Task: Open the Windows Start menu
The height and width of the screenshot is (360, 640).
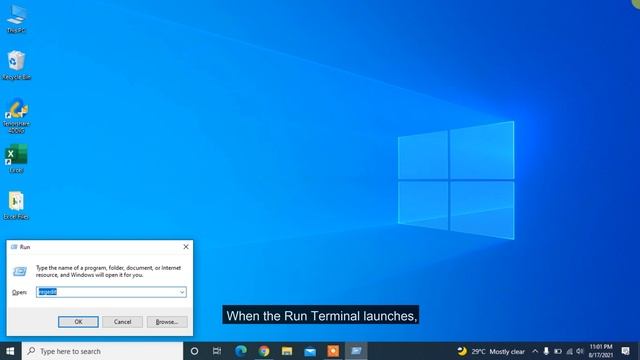Action: tap(10, 351)
